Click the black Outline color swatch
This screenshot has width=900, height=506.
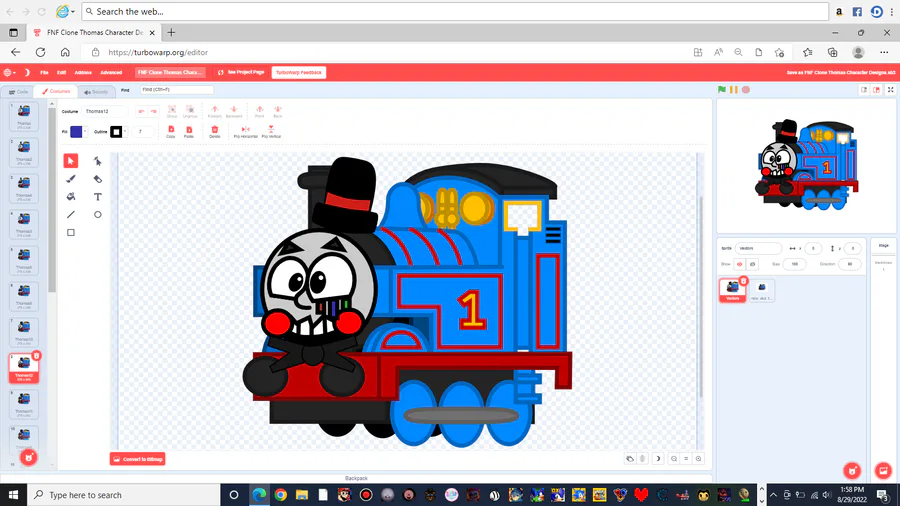coord(116,131)
